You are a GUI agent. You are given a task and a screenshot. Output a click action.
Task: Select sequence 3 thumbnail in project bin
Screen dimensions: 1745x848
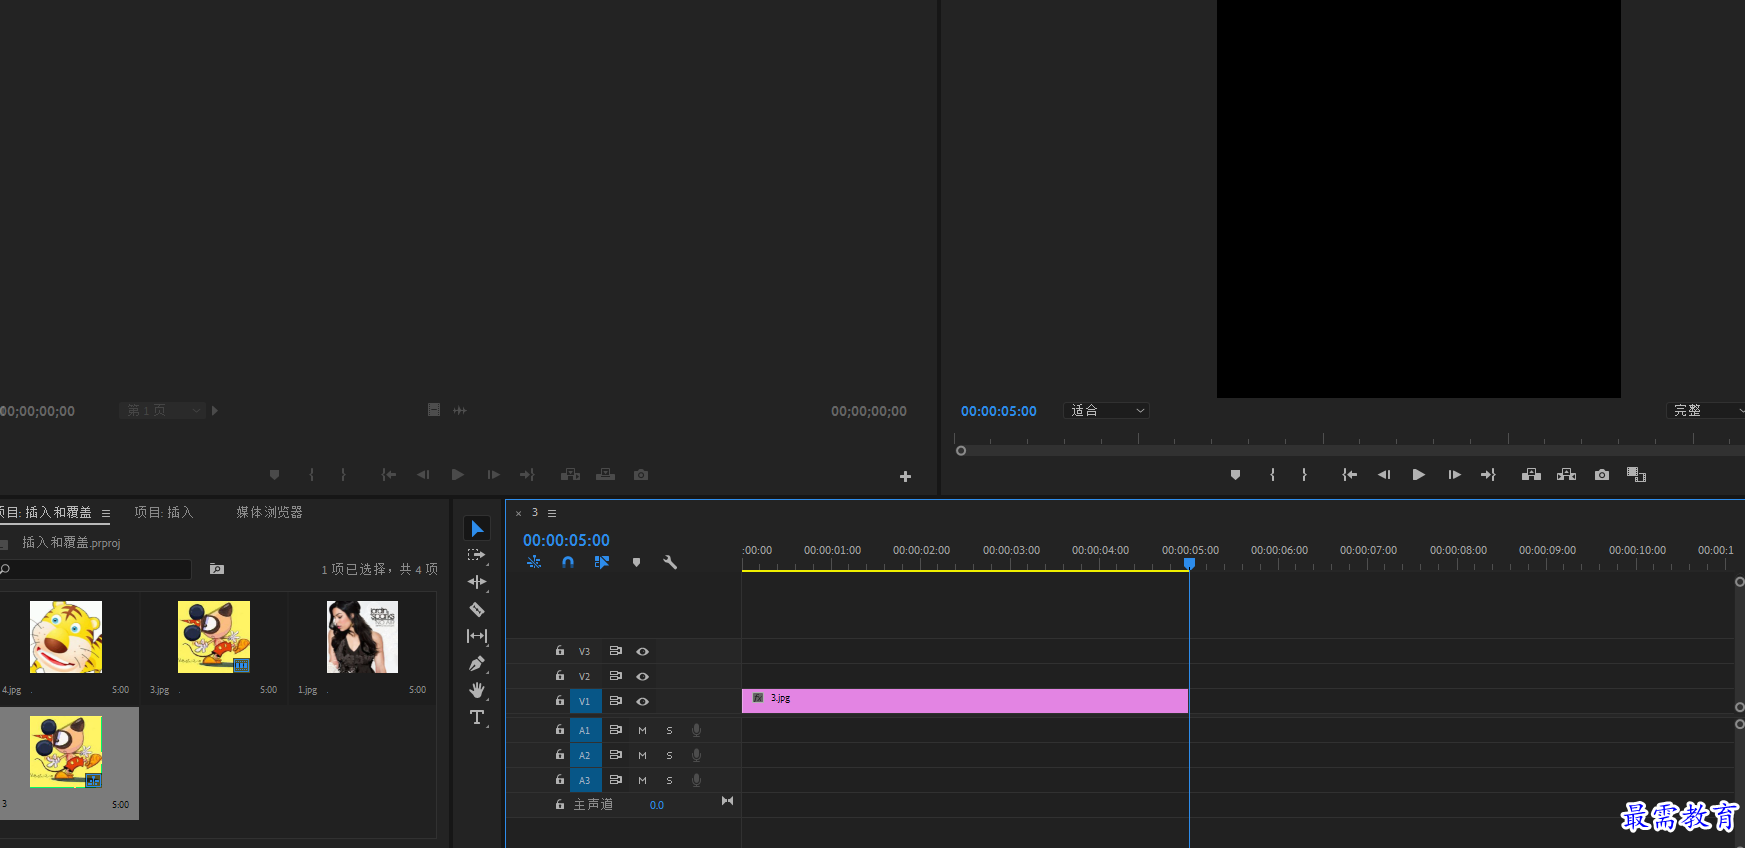(x=66, y=752)
